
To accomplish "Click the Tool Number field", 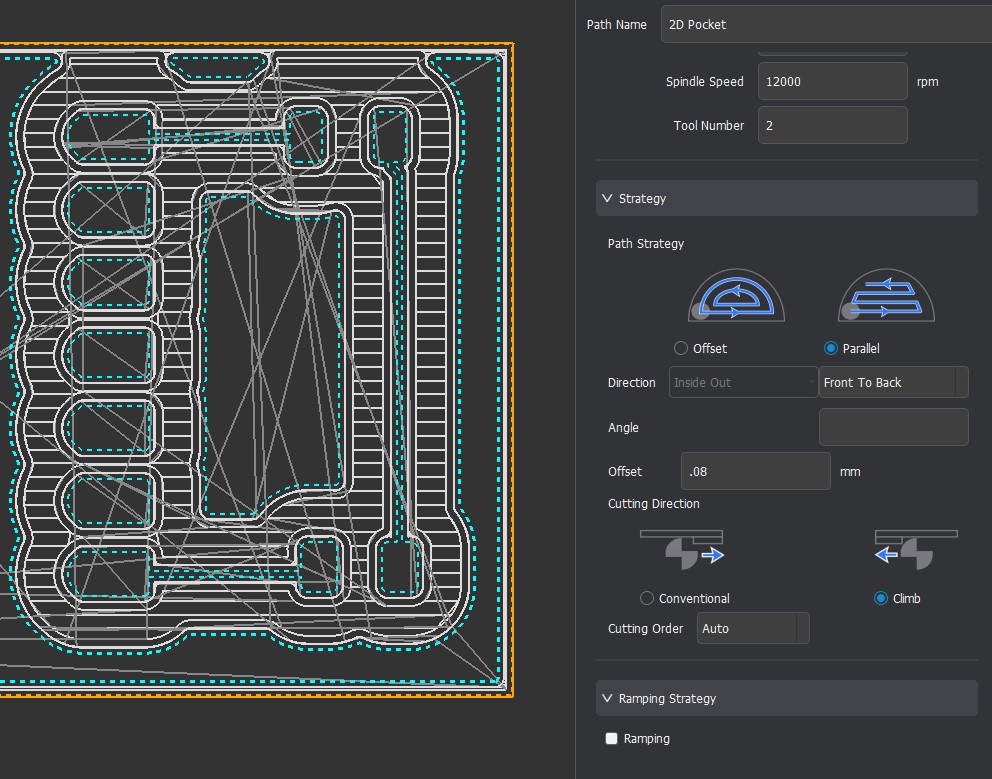I will point(833,125).
